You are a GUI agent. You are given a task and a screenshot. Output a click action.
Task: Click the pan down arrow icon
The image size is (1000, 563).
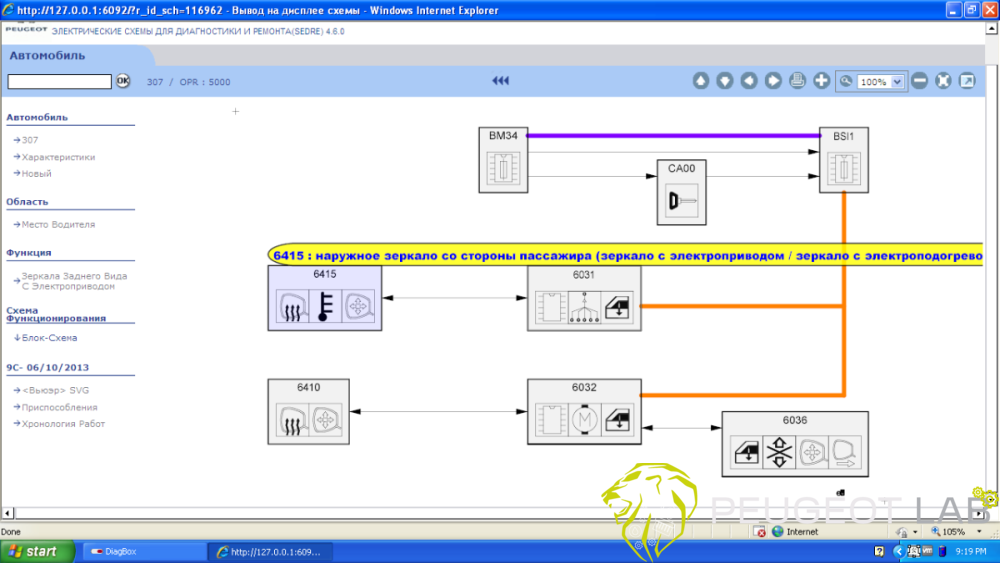[725, 81]
